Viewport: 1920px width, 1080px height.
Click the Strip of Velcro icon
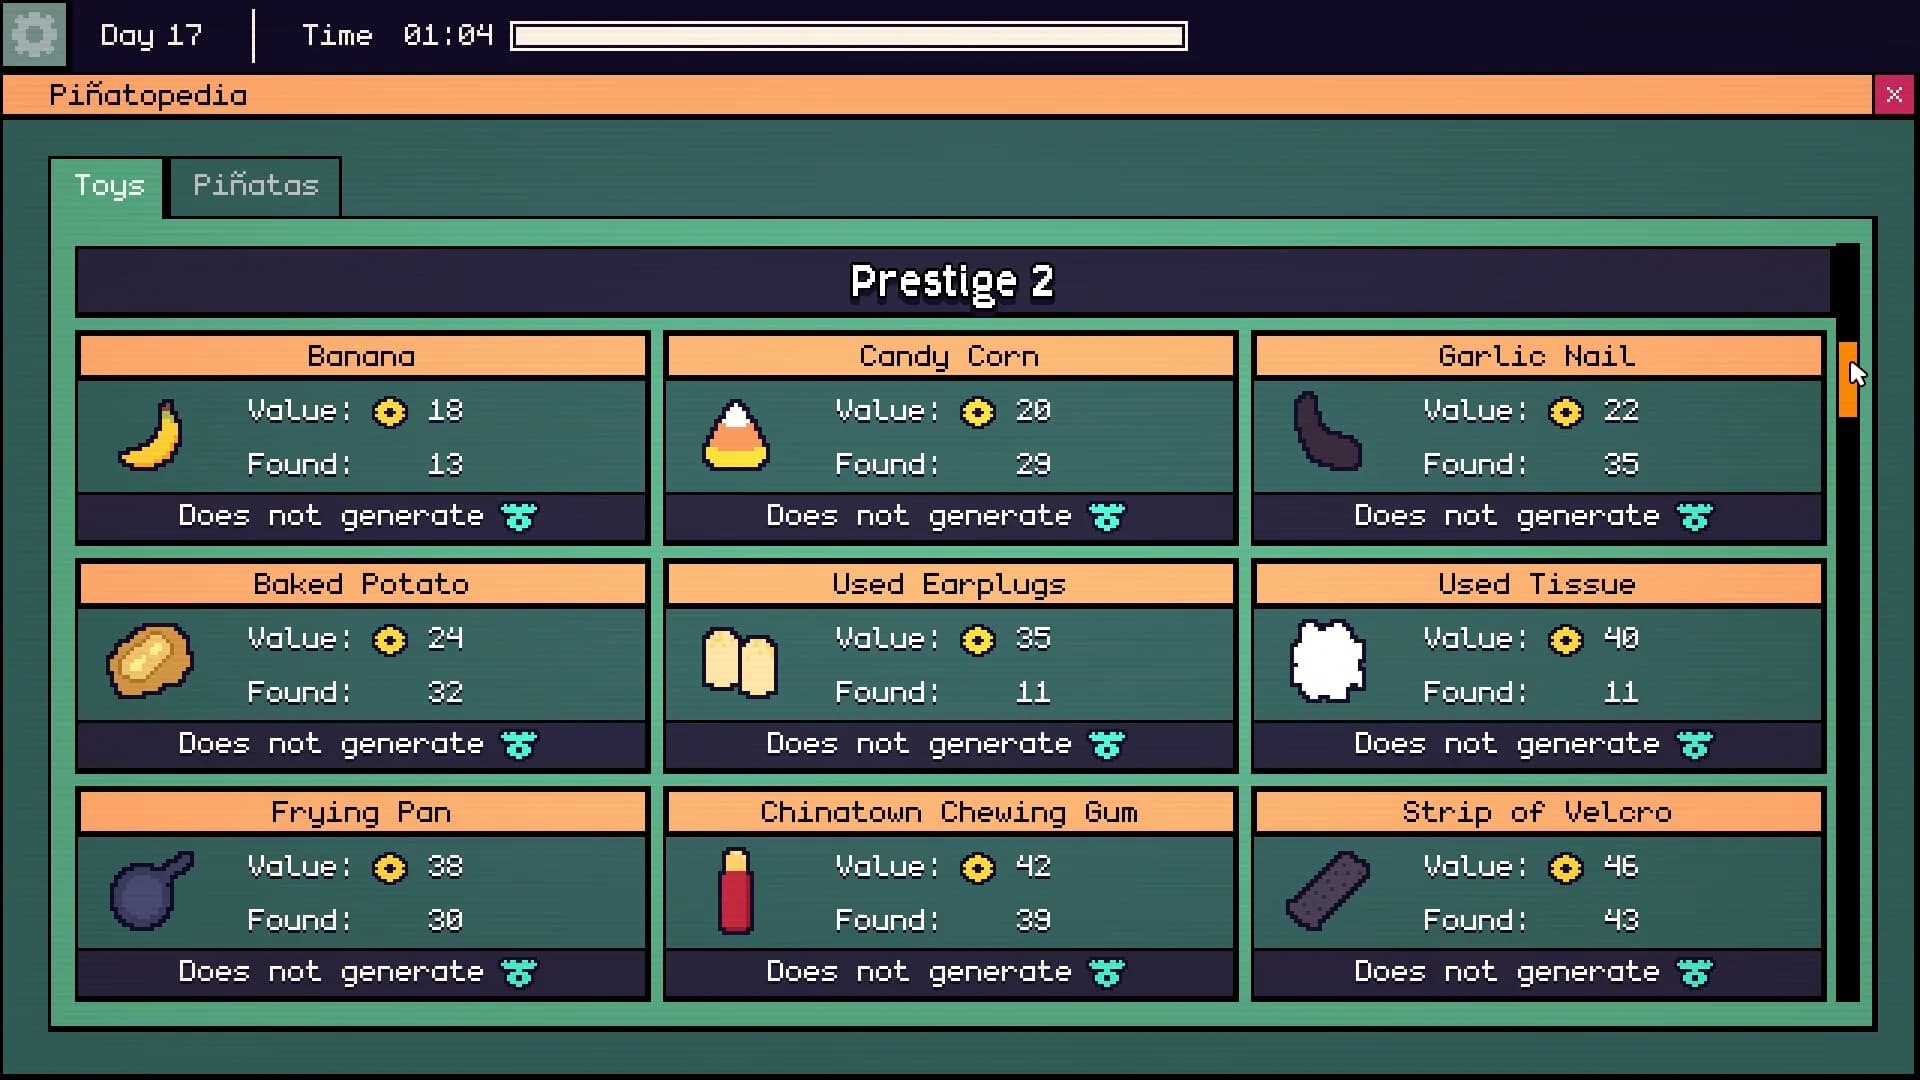click(x=1328, y=890)
